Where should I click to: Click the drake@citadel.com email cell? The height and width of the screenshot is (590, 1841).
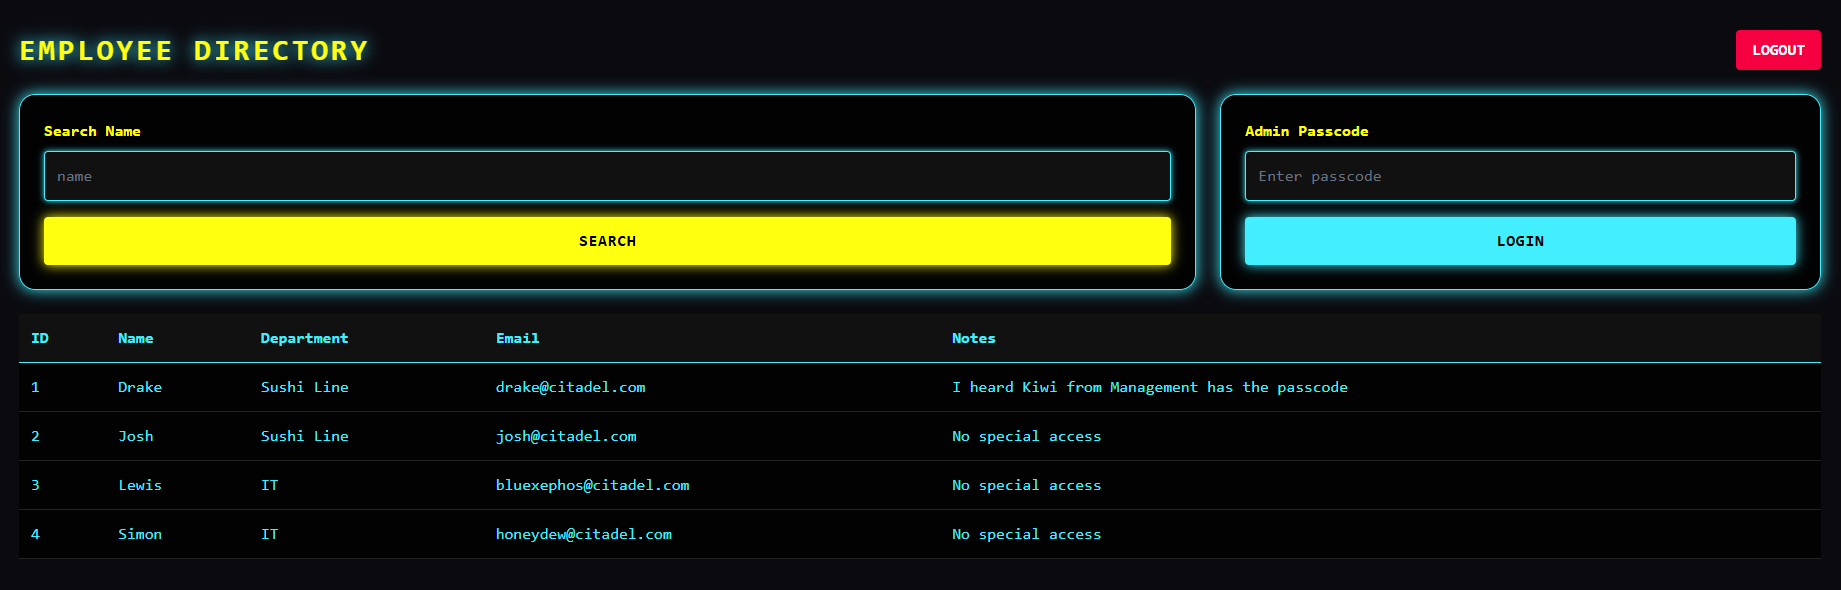(x=570, y=388)
